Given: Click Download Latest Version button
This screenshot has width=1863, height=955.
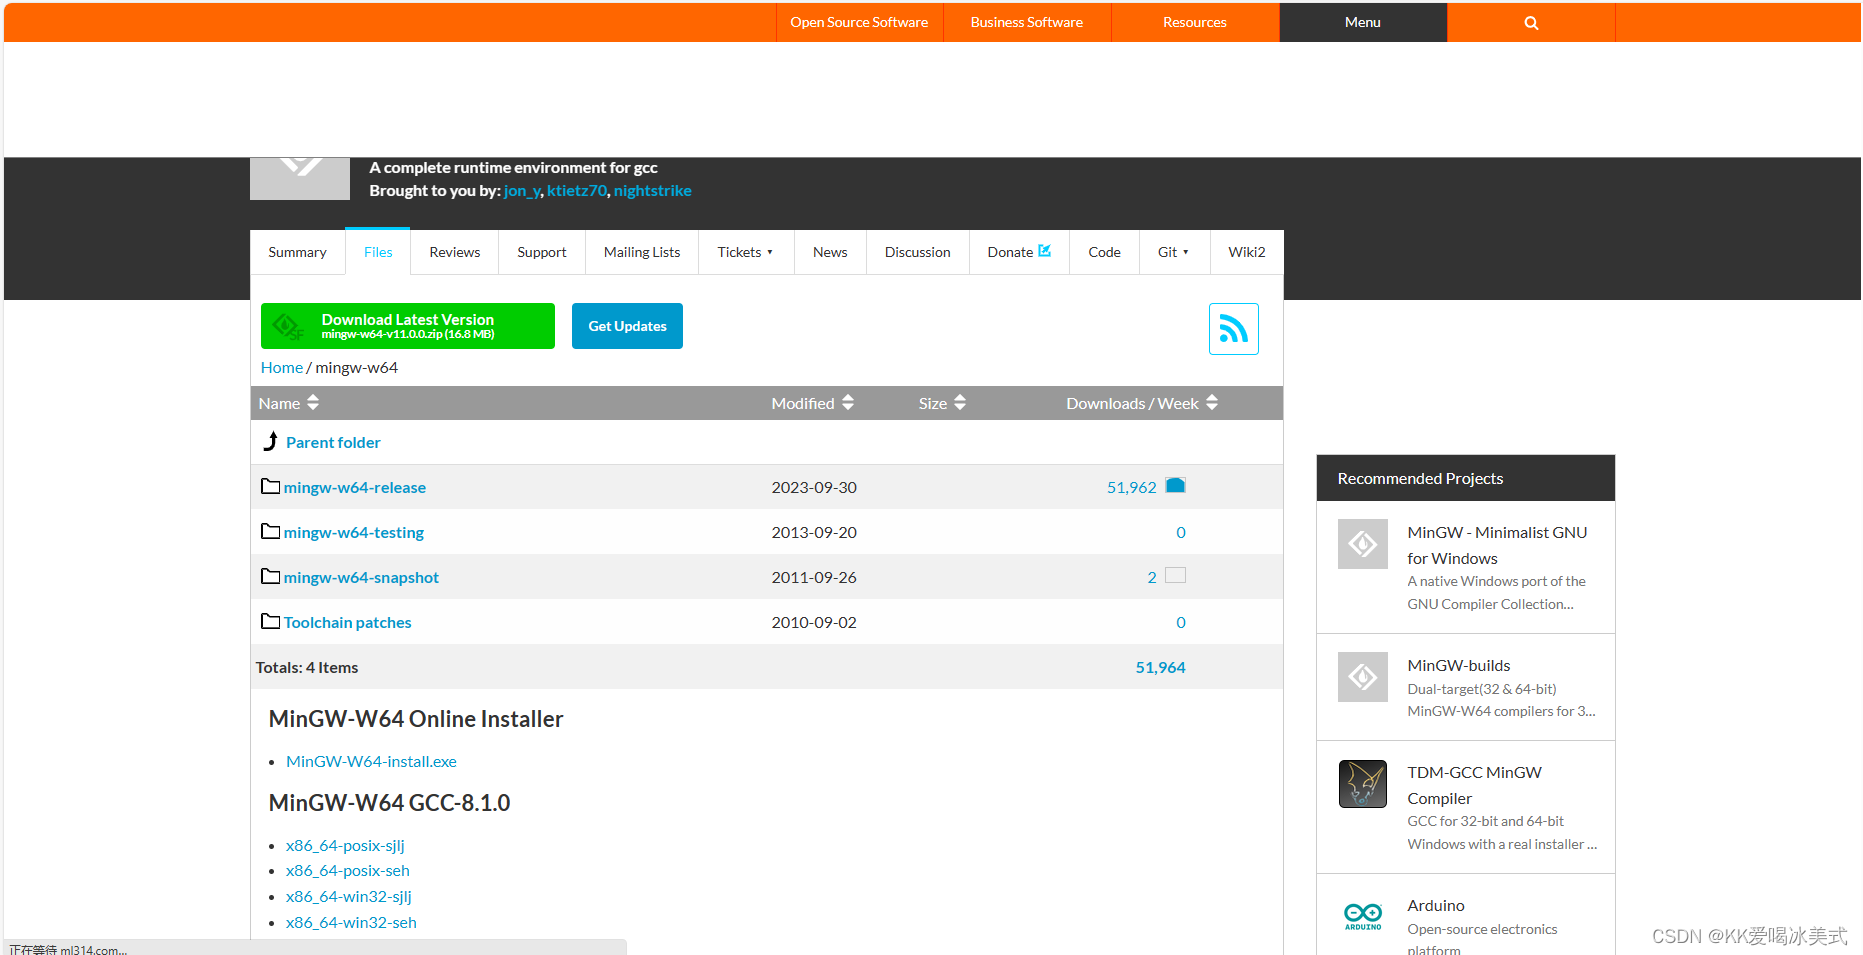Looking at the screenshot, I should (x=408, y=326).
